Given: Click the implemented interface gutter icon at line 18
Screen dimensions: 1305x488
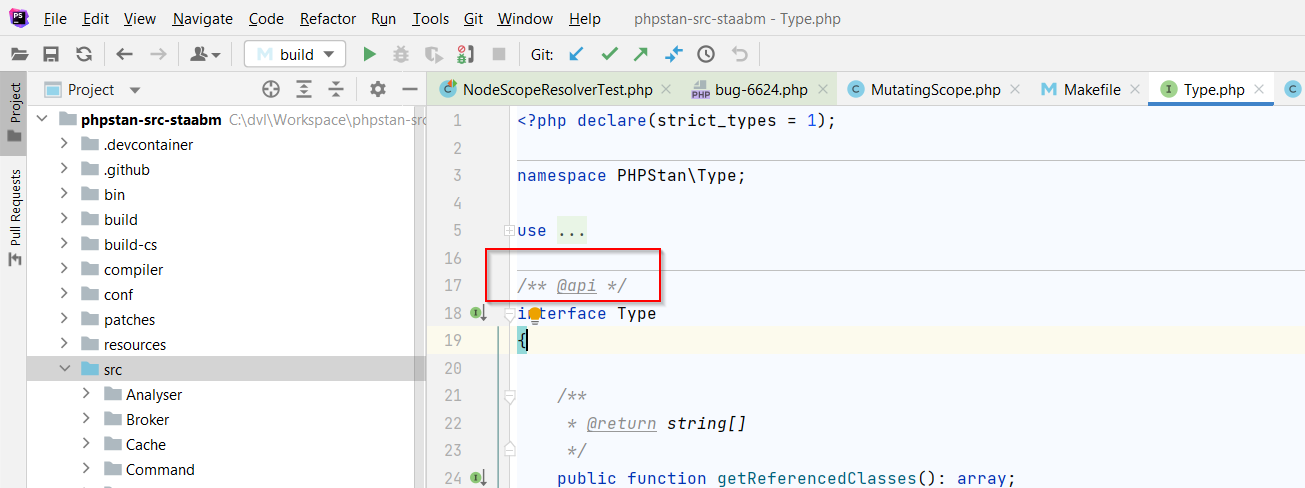Looking at the screenshot, I should coord(478,313).
